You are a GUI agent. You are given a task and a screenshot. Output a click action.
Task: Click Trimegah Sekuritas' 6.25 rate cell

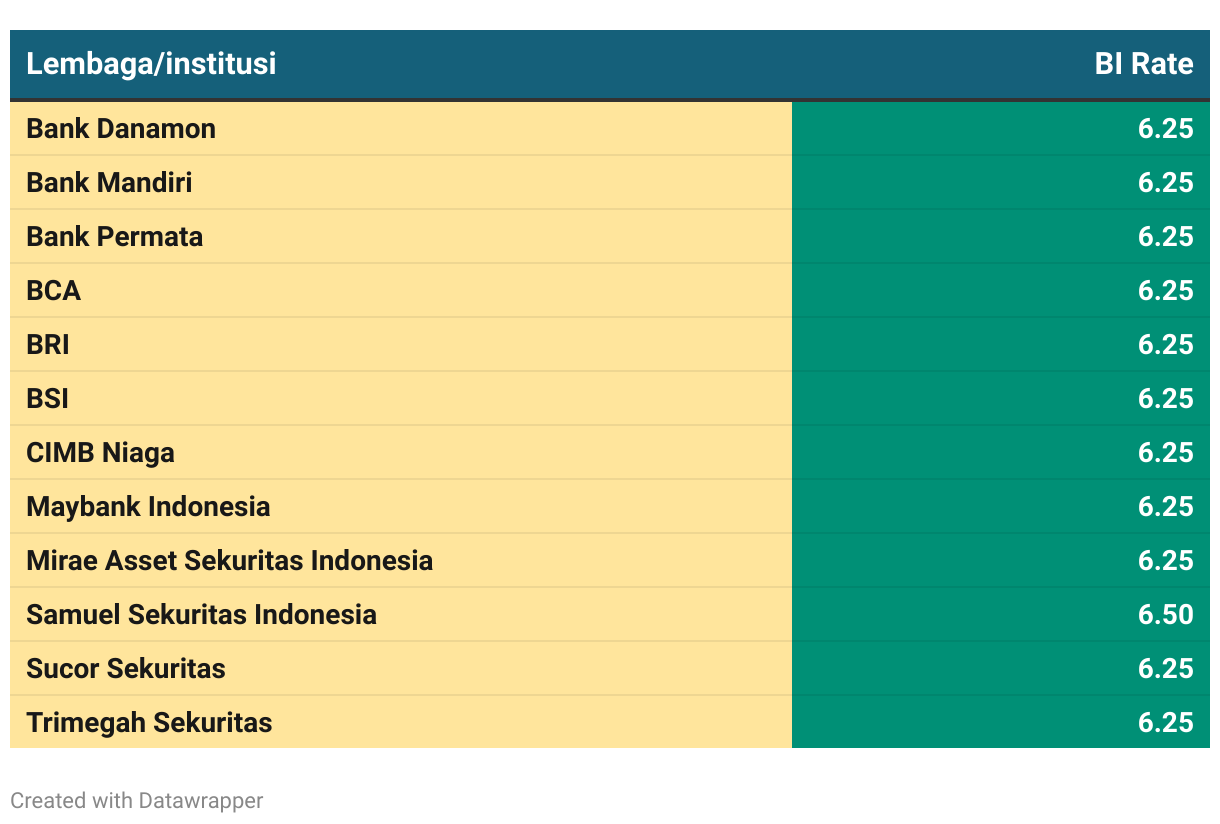1165,723
